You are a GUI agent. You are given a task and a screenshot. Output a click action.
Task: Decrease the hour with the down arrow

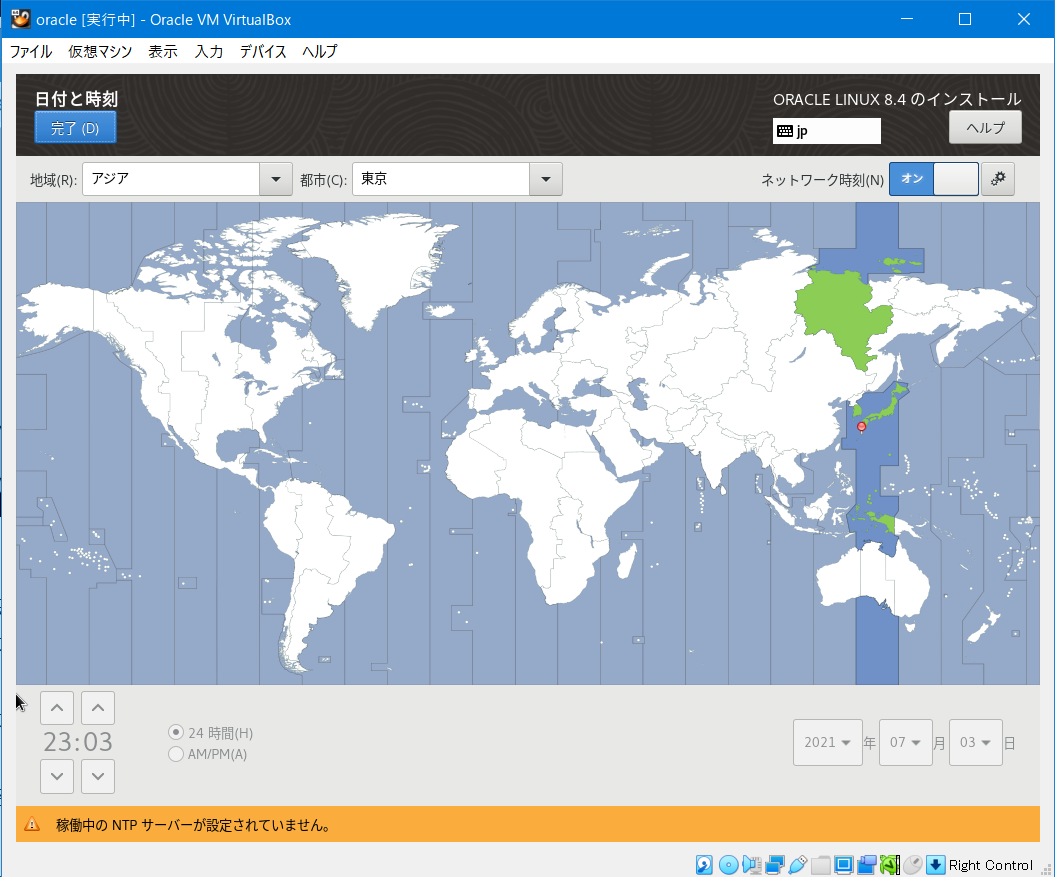(57, 776)
